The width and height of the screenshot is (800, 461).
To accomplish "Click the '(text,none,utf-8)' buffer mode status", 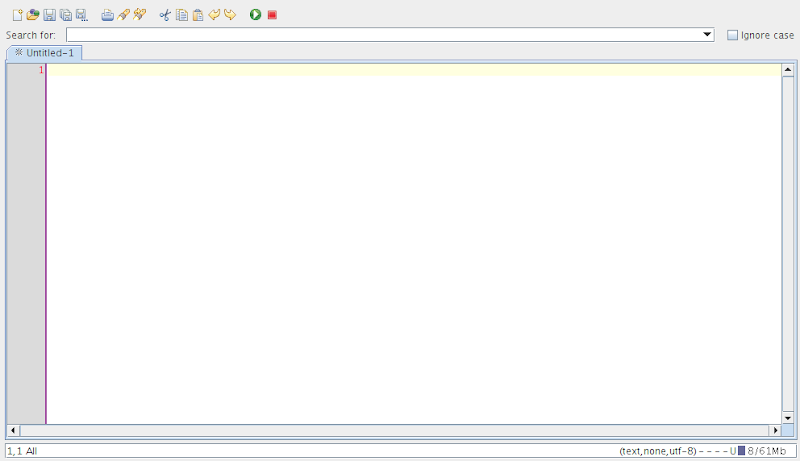I will pyautogui.click(x=658, y=451).
